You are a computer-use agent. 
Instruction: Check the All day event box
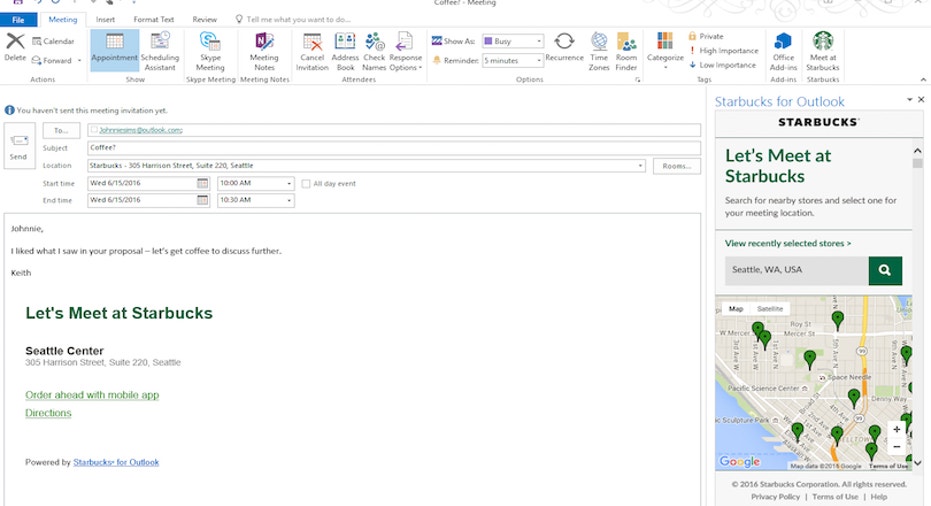tap(306, 184)
